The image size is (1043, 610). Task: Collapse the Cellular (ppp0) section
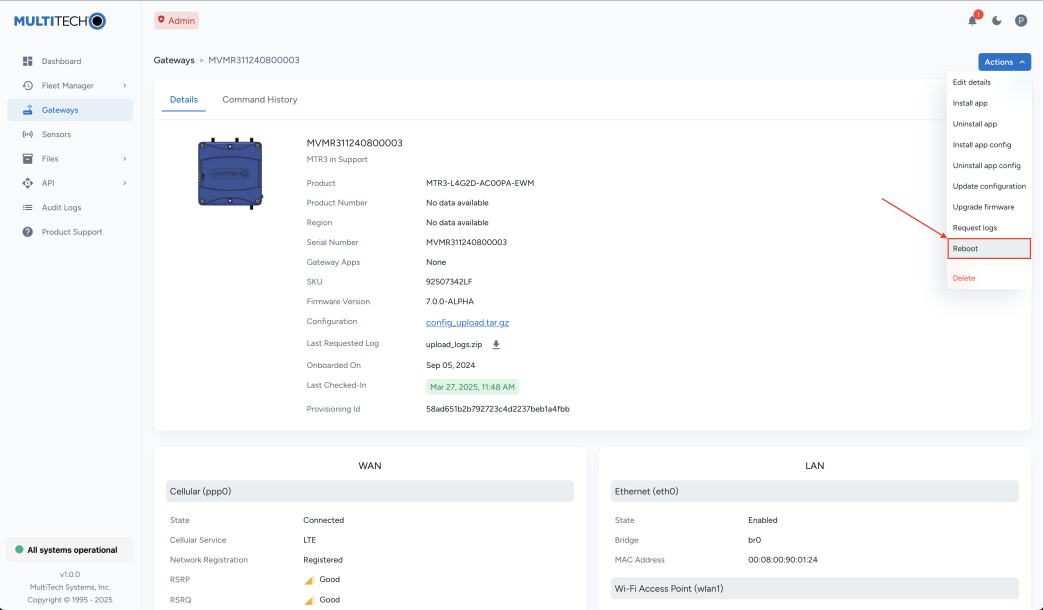pyautogui.click(x=370, y=492)
